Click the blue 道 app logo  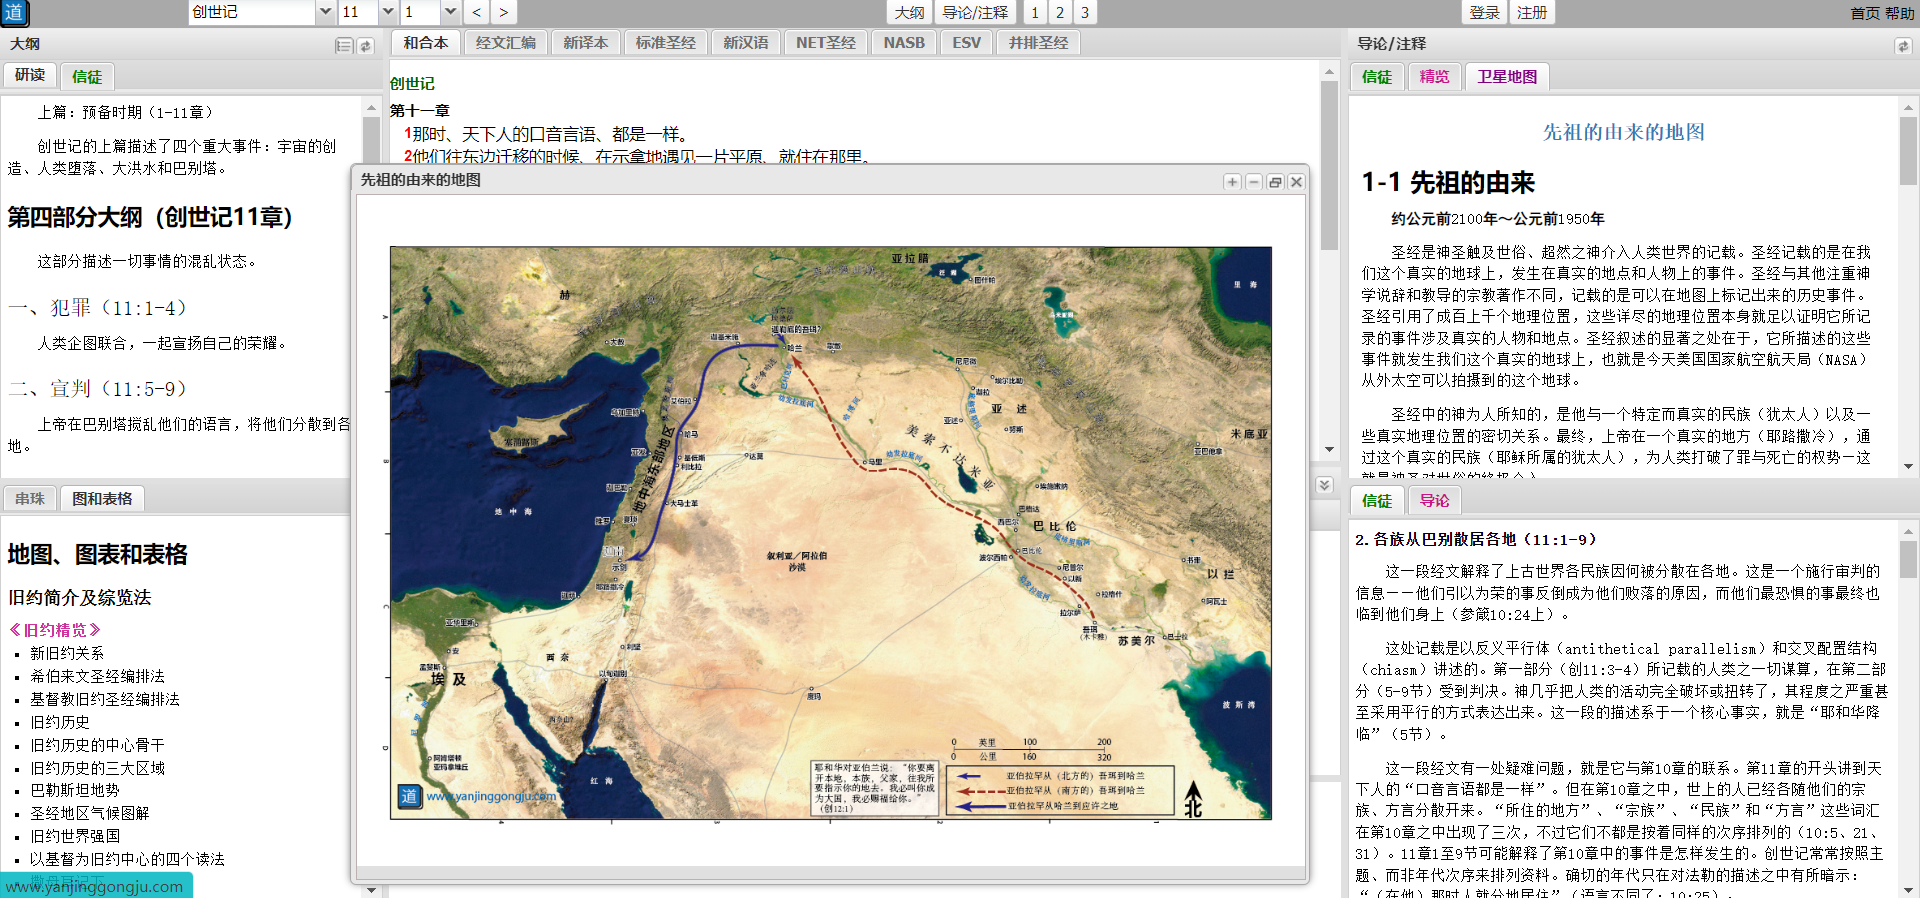[x=14, y=13]
